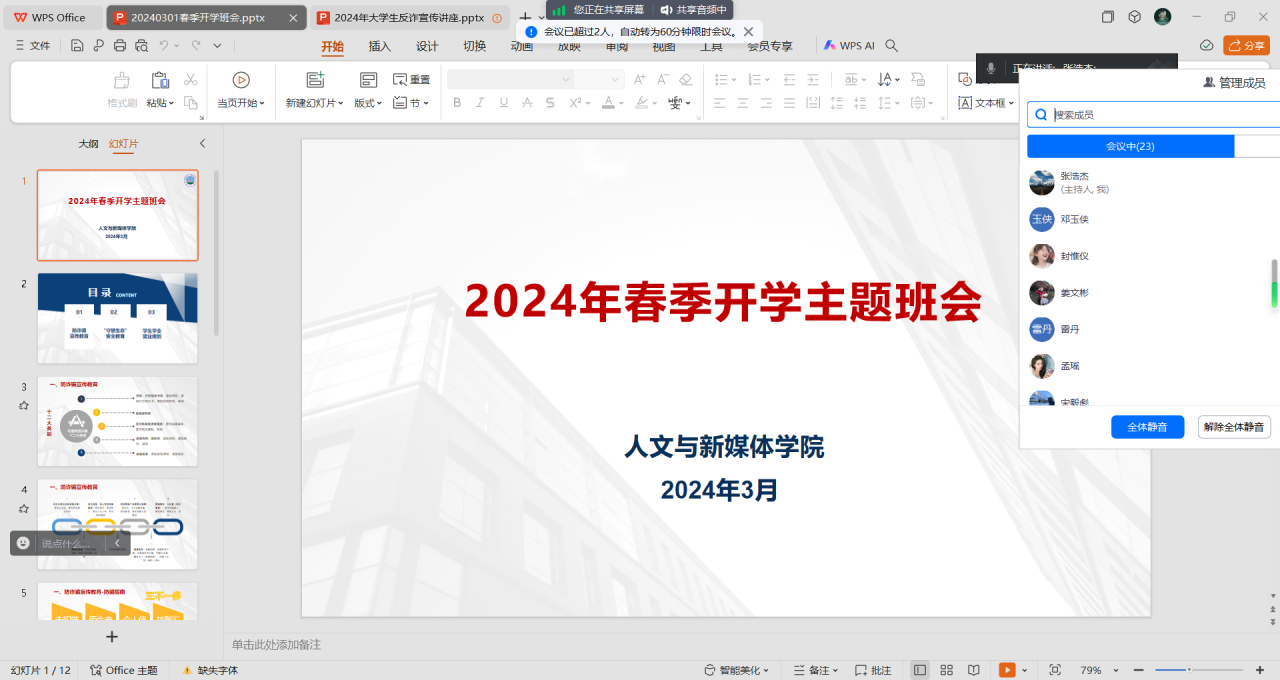
Task: Toggle the notes pane (备注)
Action: 812,670
